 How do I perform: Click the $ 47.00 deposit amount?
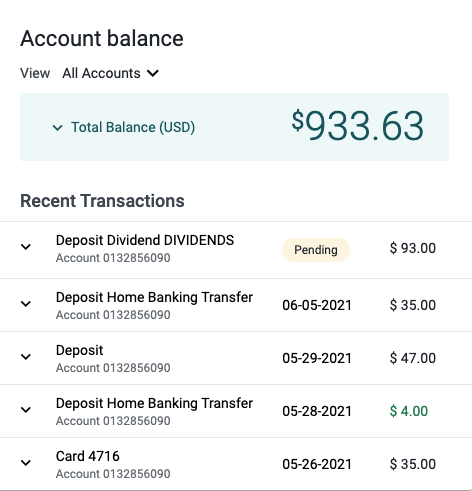coord(413,358)
